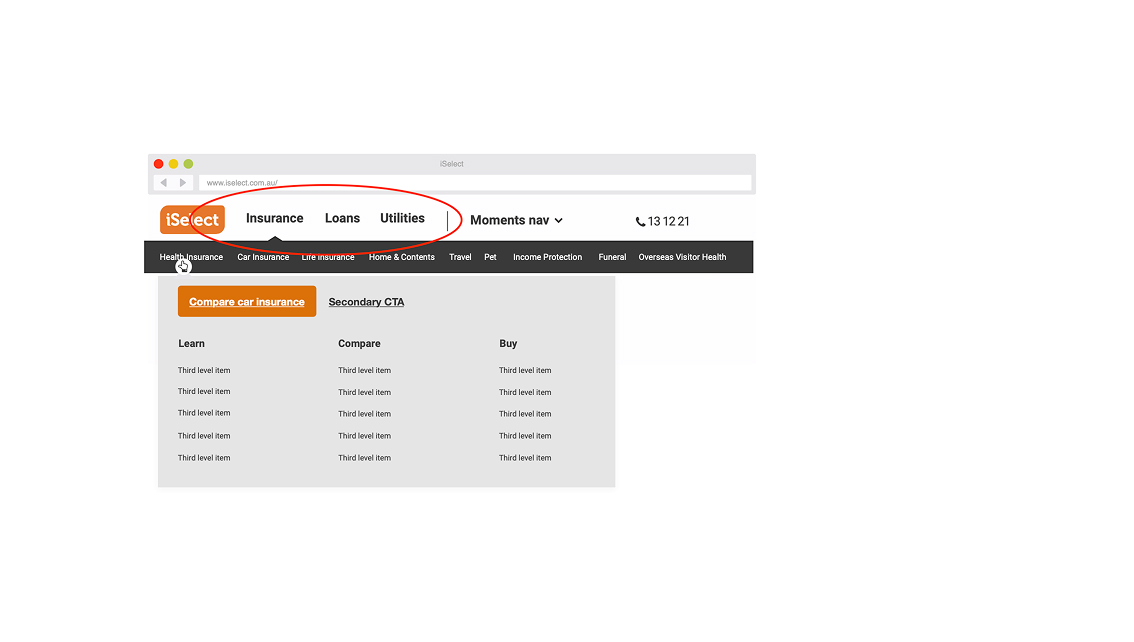Open the Utilities top navigation item
Image resolution: width=1134 pixels, height=642 pixels.
point(402,218)
